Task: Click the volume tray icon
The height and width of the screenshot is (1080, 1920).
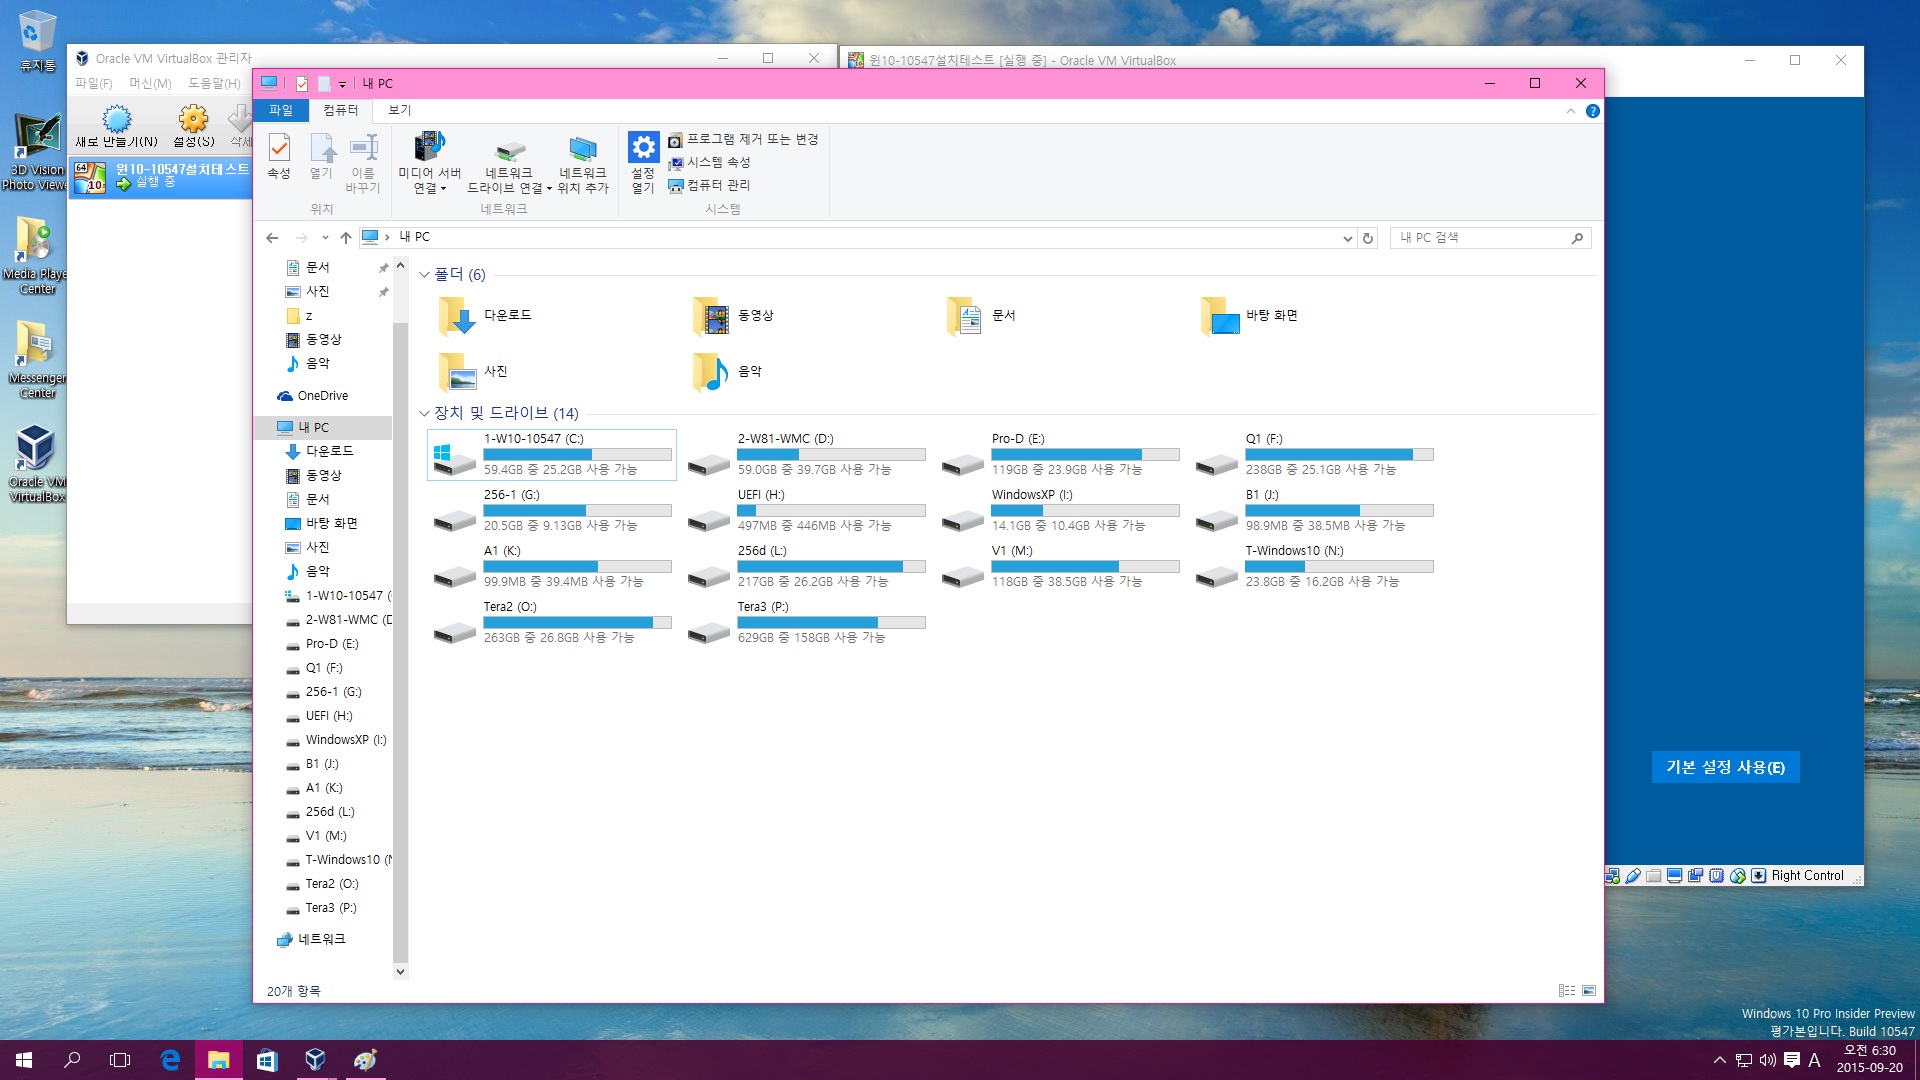Action: (x=1767, y=1060)
